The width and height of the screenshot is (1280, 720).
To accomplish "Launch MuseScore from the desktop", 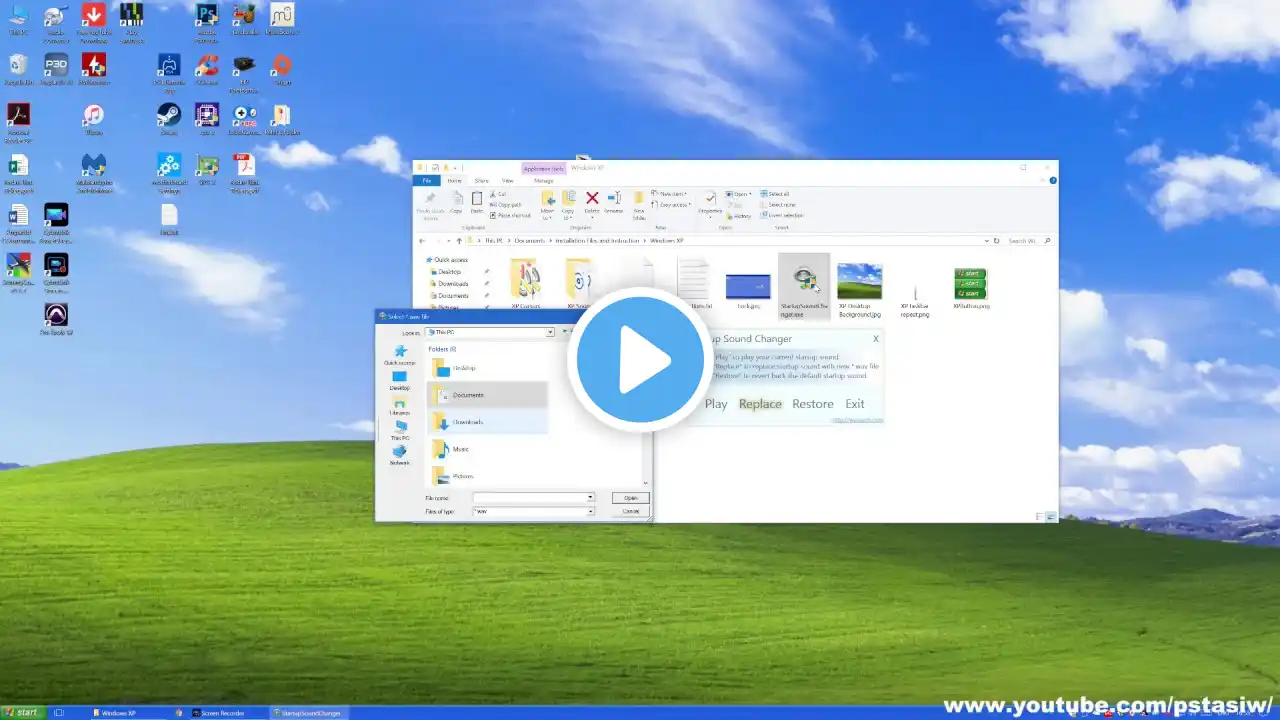I will coord(282,20).
